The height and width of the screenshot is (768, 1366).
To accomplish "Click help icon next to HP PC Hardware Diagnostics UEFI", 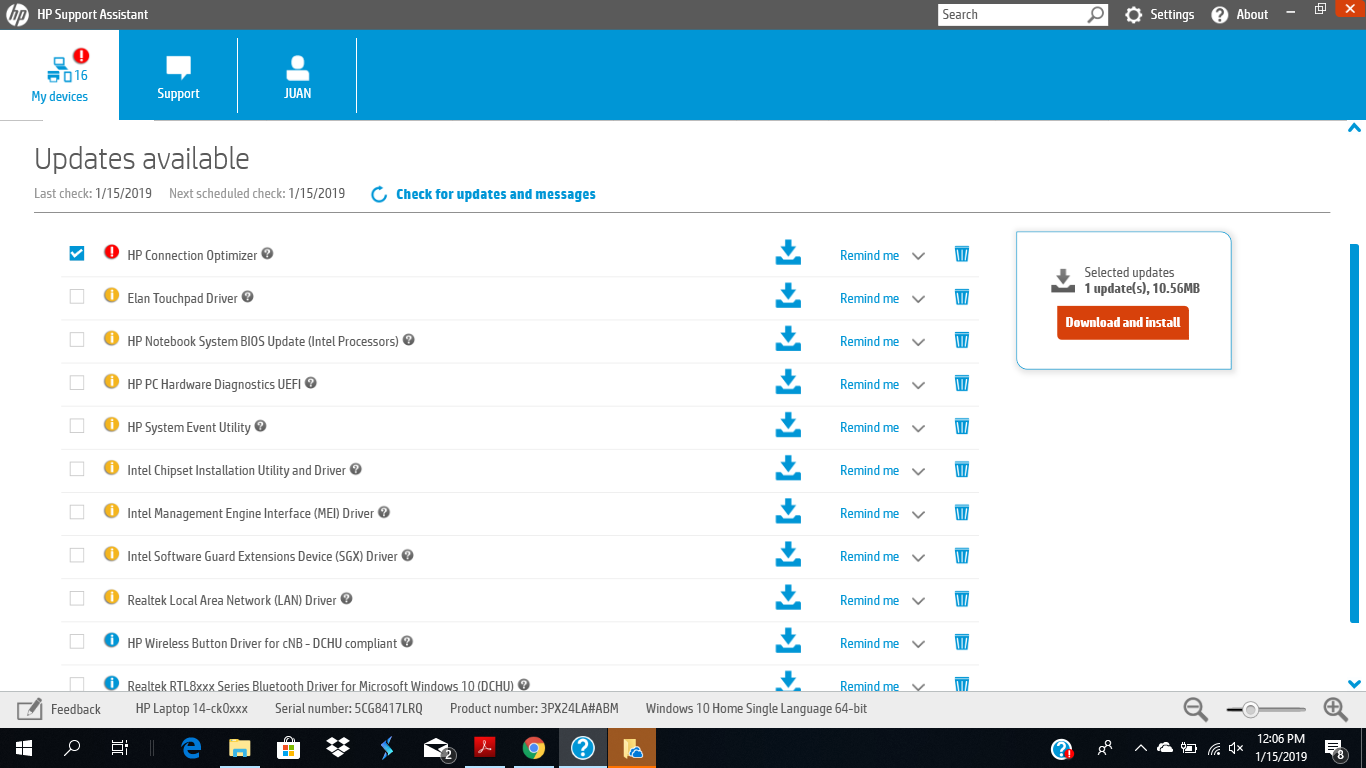I will (311, 383).
